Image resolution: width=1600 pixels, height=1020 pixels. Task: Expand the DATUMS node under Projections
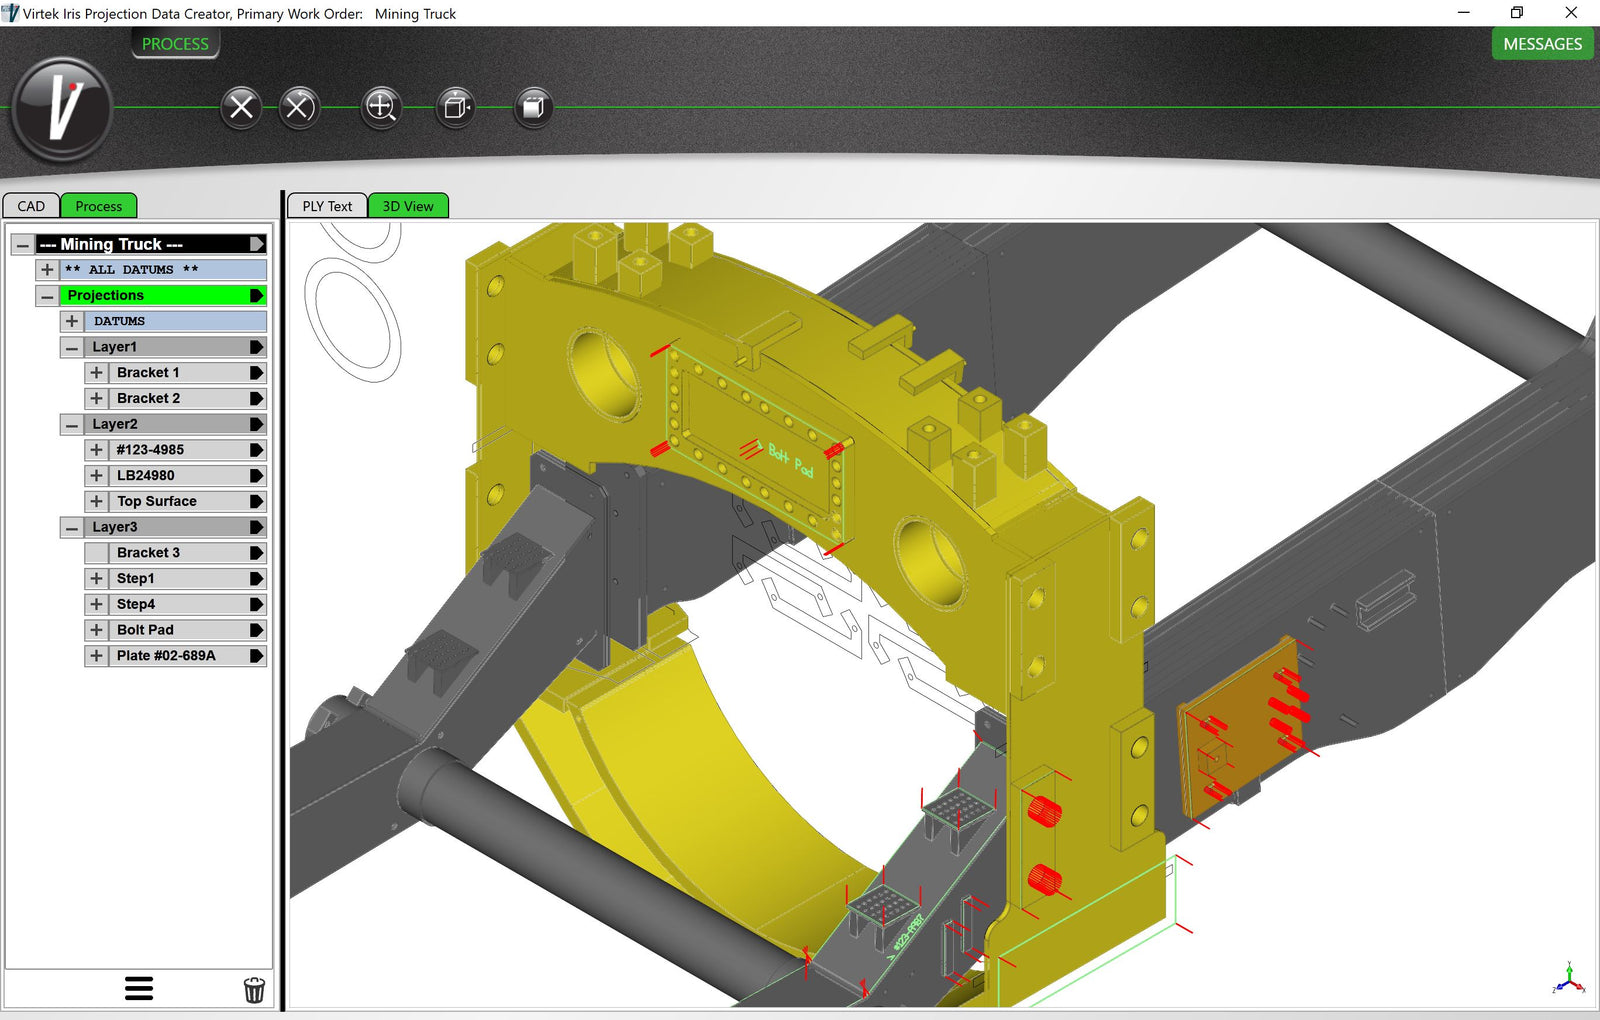tap(71, 321)
